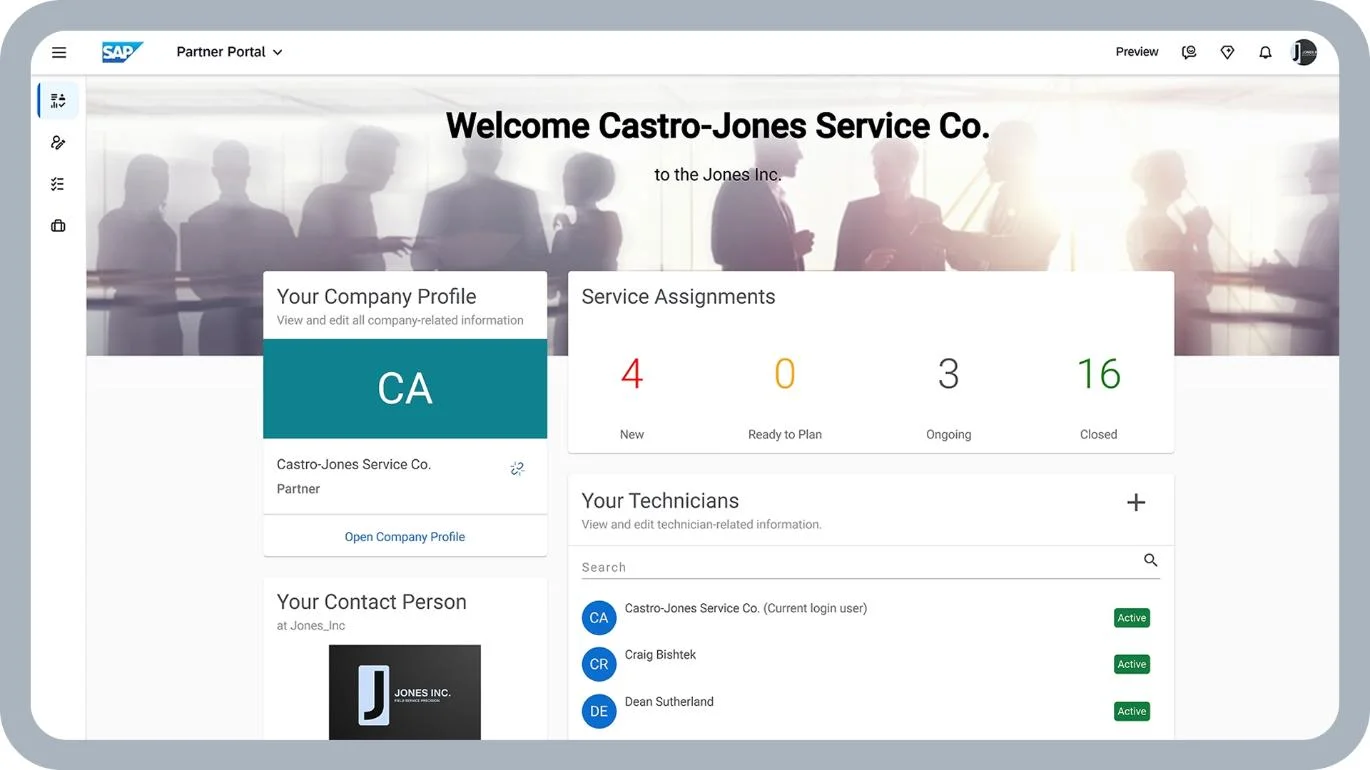Click Active badge for Dean Sutherland
This screenshot has height=770, width=1370.
coord(1132,711)
